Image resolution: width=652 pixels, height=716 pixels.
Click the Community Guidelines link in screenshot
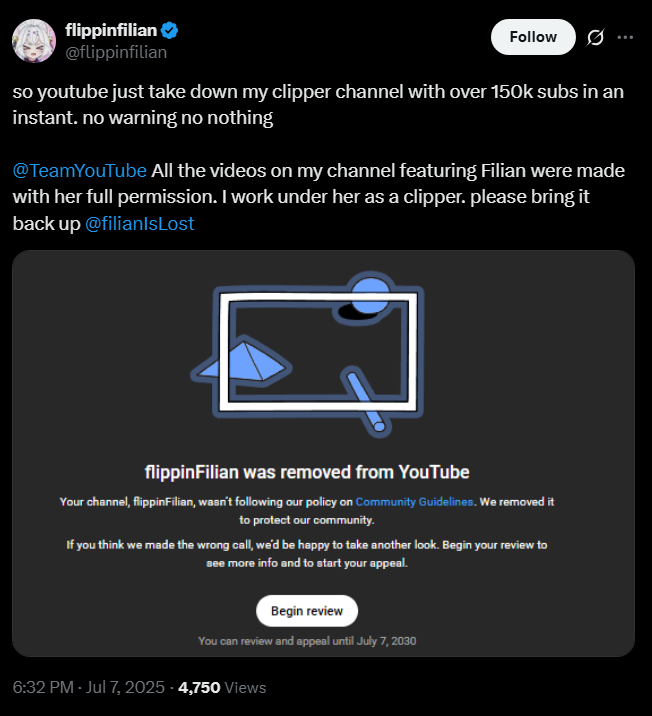point(413,502)
